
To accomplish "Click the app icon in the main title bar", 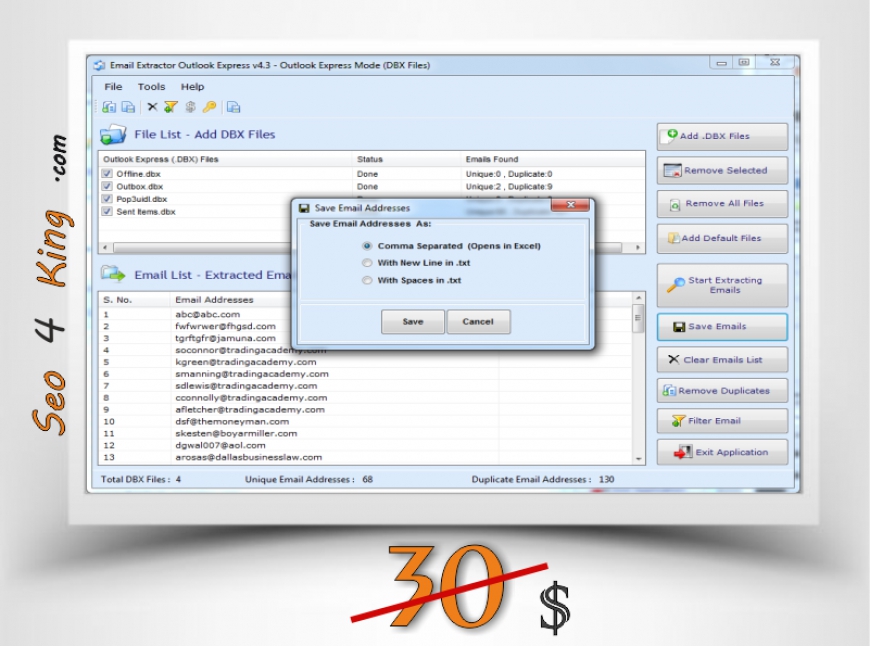I will click(100, 65).
